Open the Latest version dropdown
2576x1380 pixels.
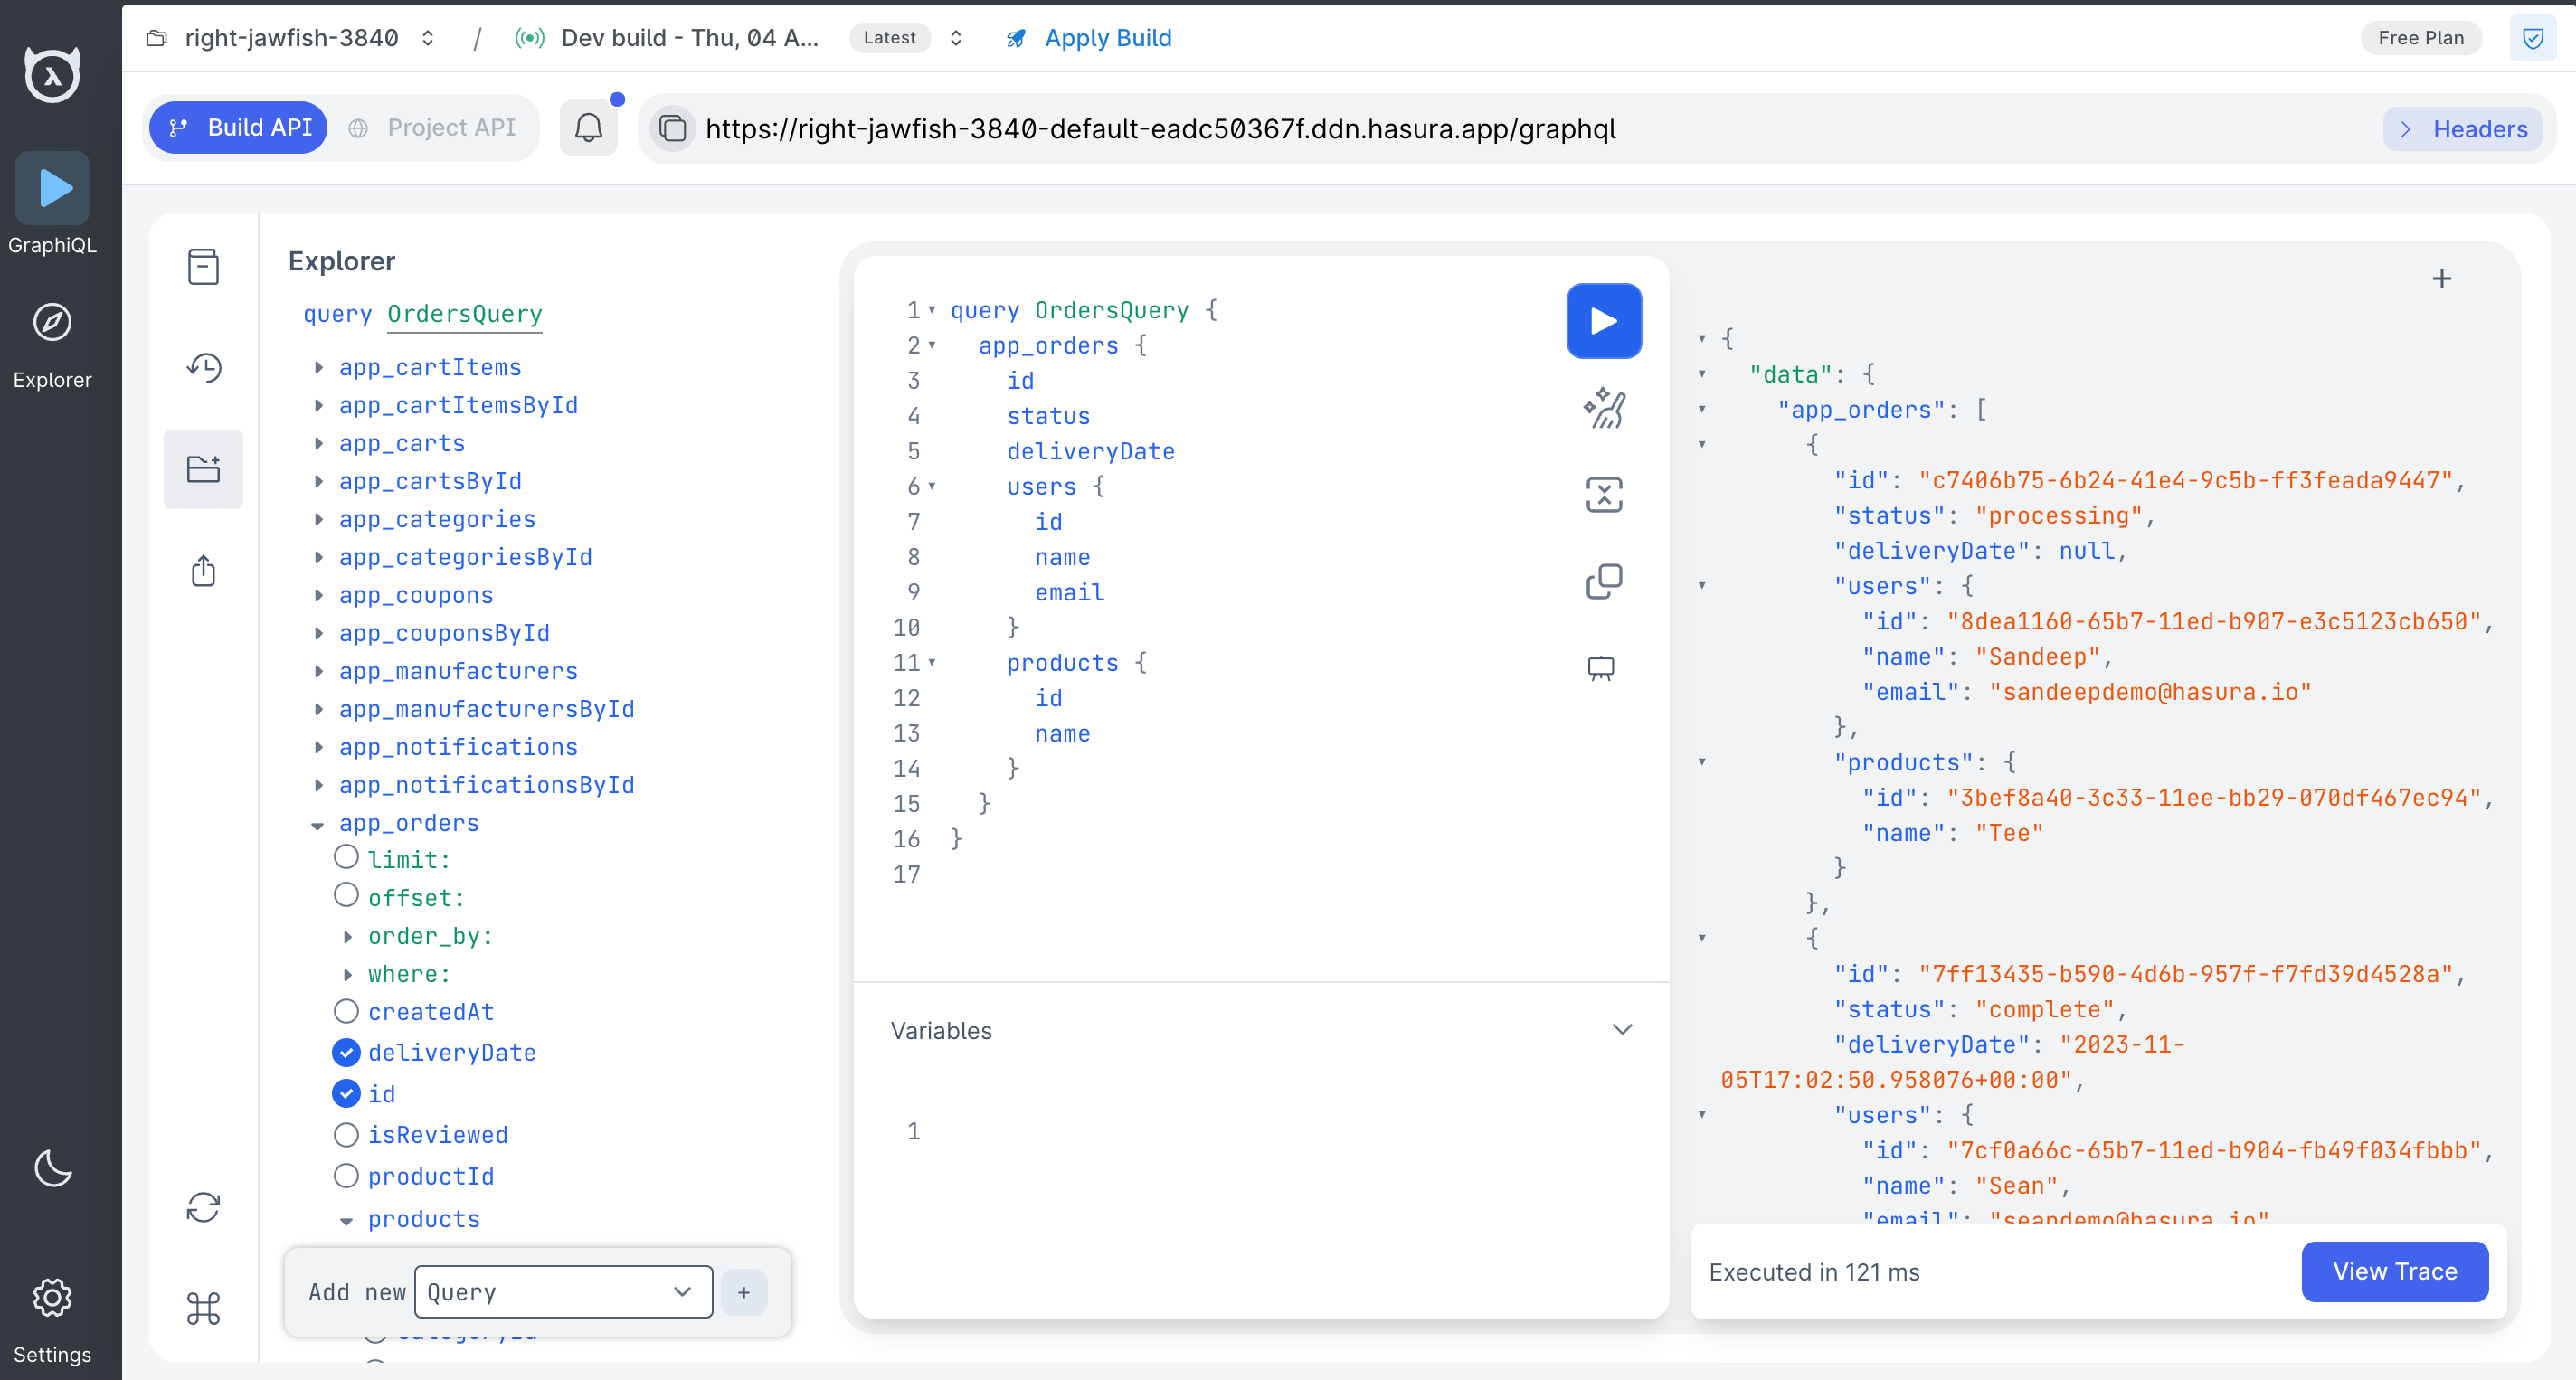955,38
